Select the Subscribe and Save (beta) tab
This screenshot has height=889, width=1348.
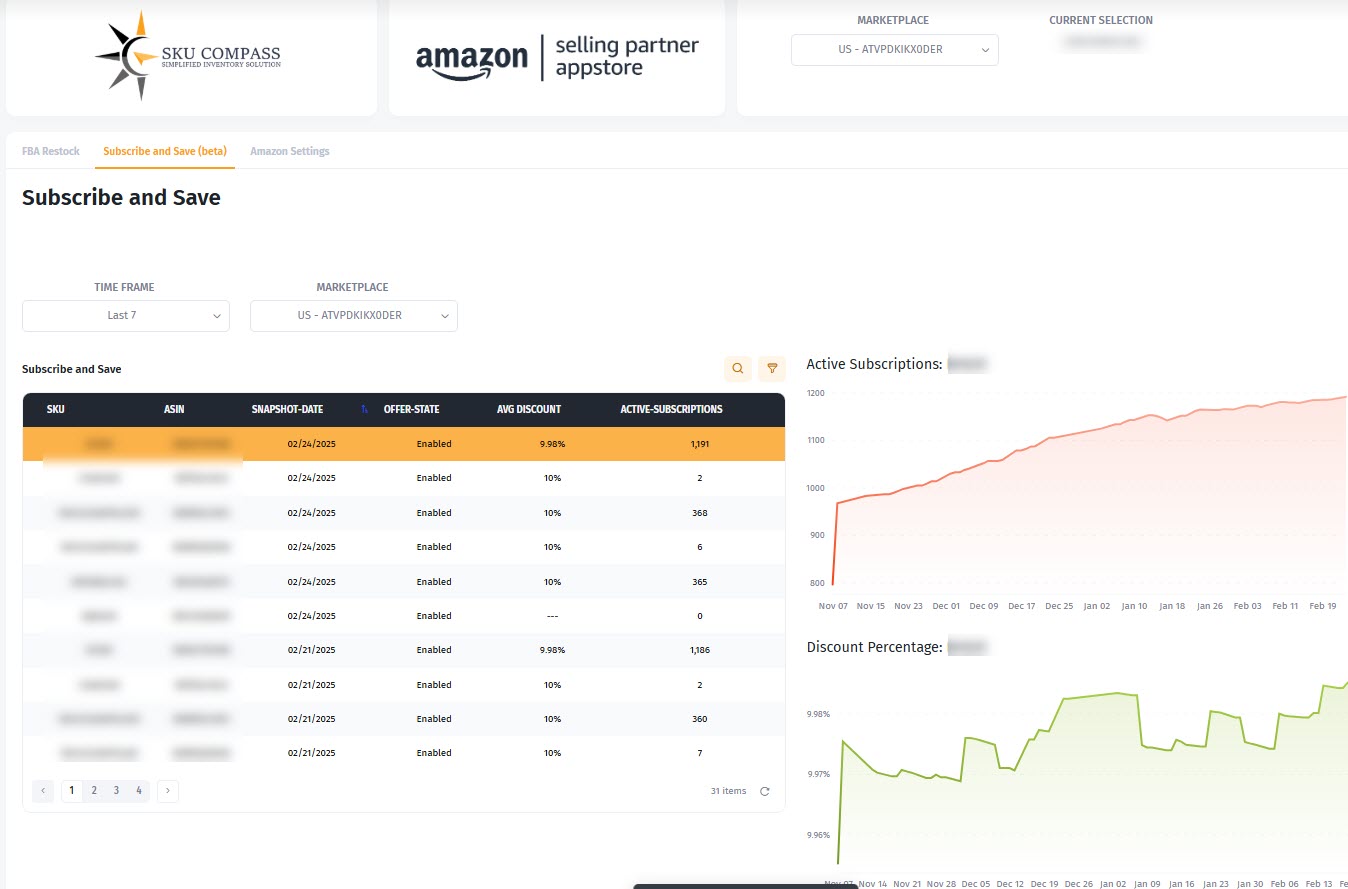tap(165, 151)
